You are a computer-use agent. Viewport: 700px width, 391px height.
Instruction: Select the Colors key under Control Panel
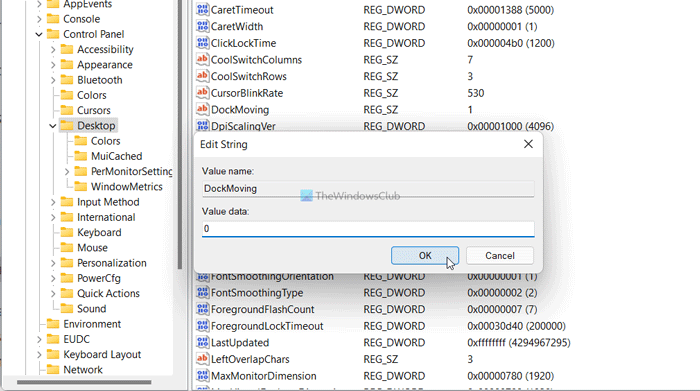click(92, 95)
